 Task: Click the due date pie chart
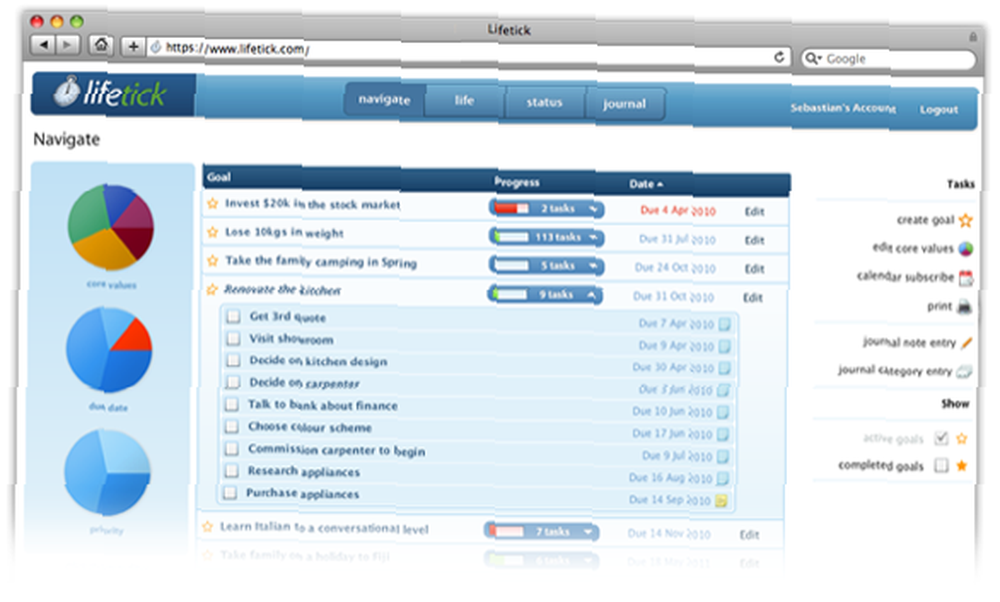coord(109,349)
